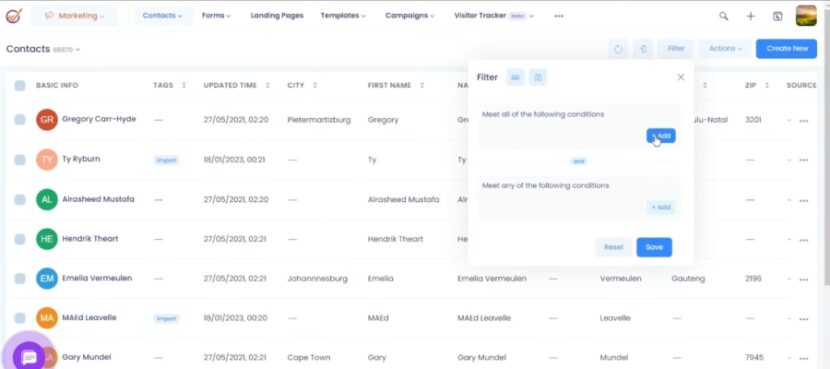
Task: Open contact name Gary Mundel
Action: [86, 357]
